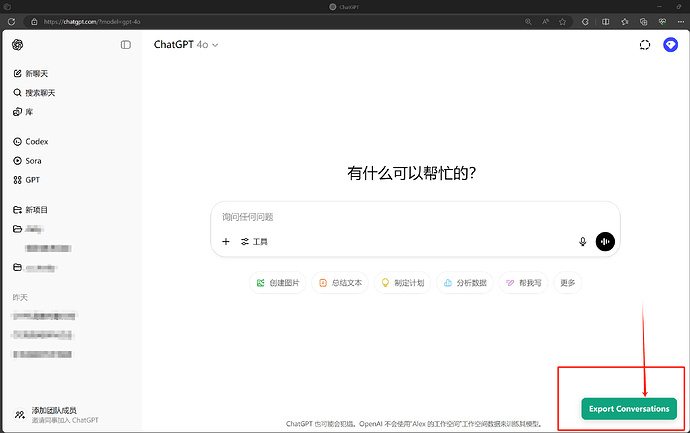Screen dimensions: 690x433
Task: Select the 总结文本 suggestion chip
Action: point(340,283)
